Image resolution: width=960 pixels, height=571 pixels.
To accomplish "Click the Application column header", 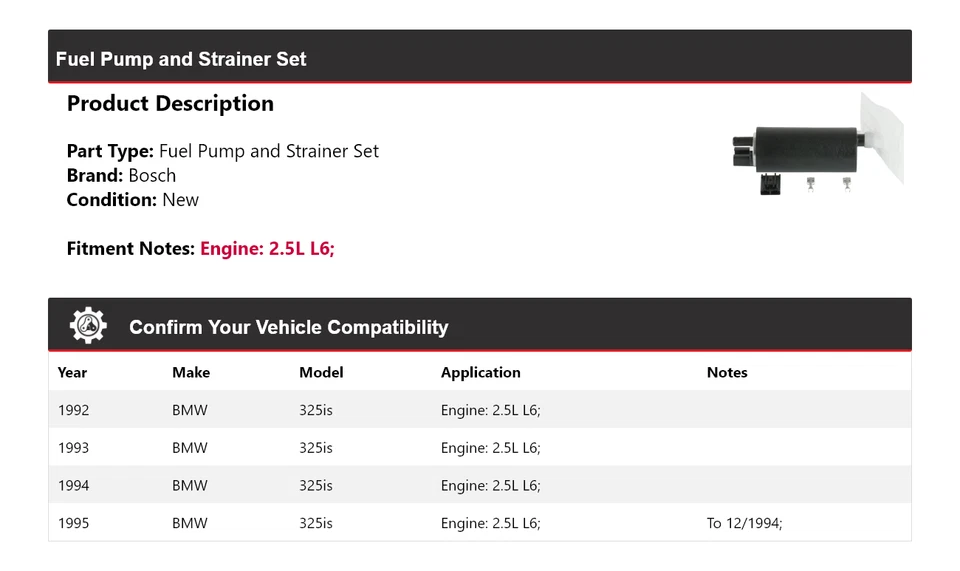I will pos(480,372).
